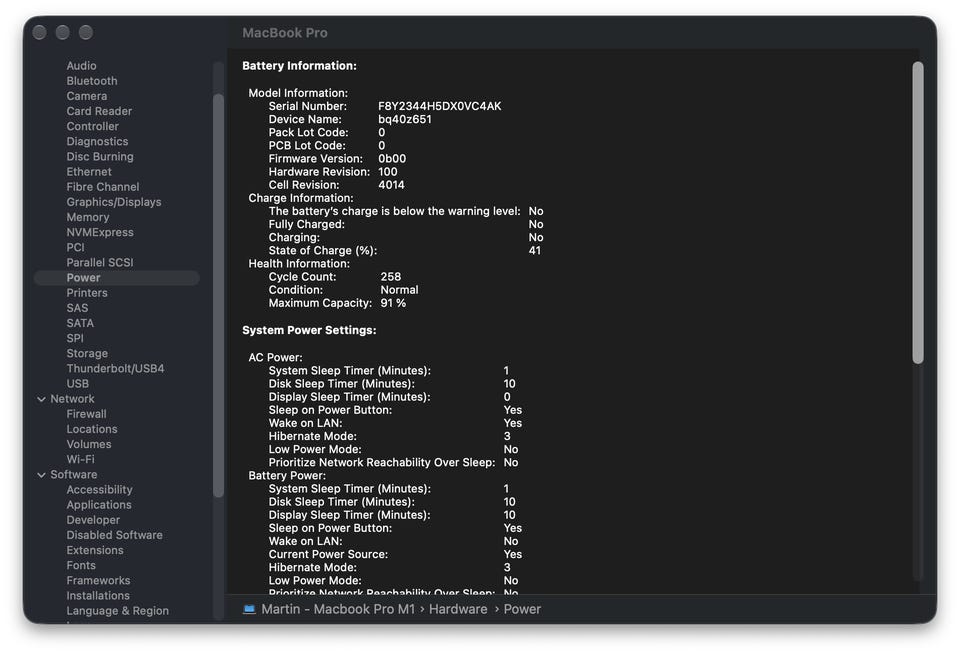Click the Cell Revision value 4014
The image size is (960, 654).
391,185
